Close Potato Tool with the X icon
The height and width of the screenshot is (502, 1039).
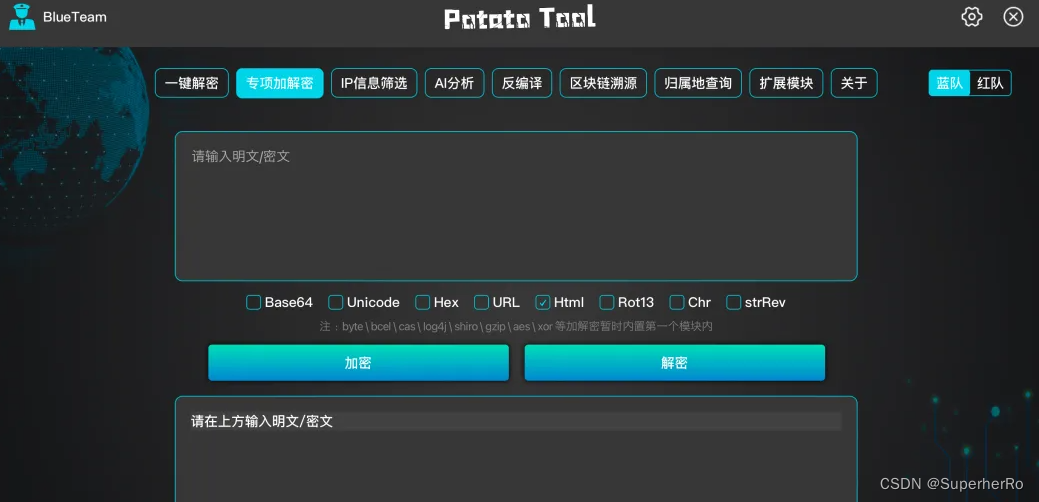(x=1013, y=17)
